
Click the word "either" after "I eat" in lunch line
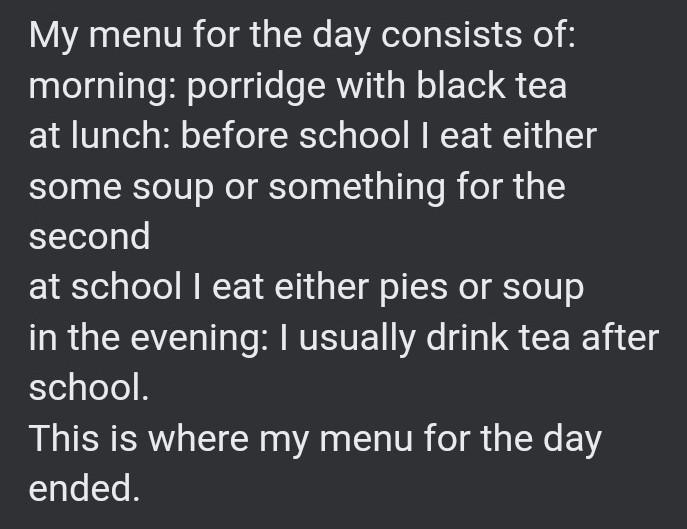549,135
